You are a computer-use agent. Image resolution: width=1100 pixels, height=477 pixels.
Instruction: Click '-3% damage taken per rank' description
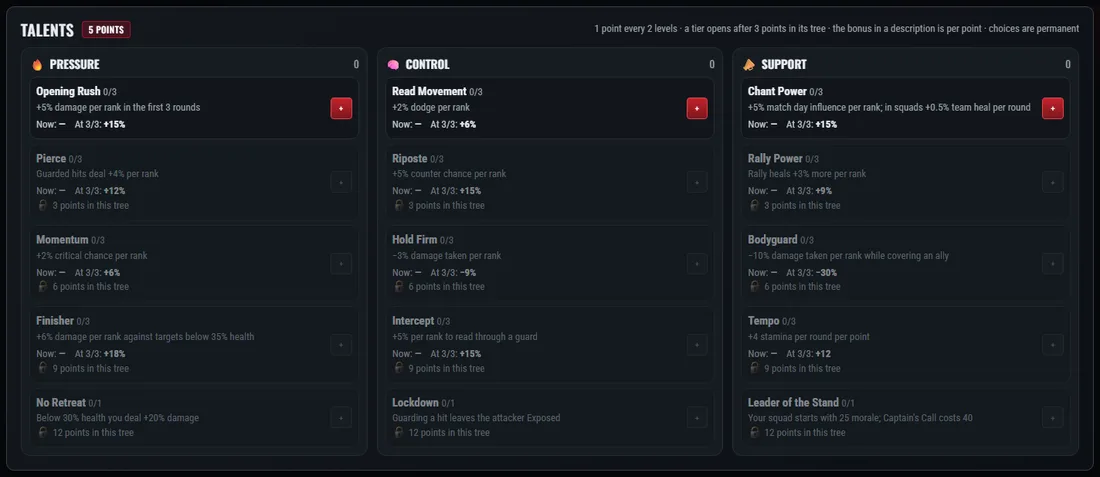pyautogui.click(x=447, y=255)
